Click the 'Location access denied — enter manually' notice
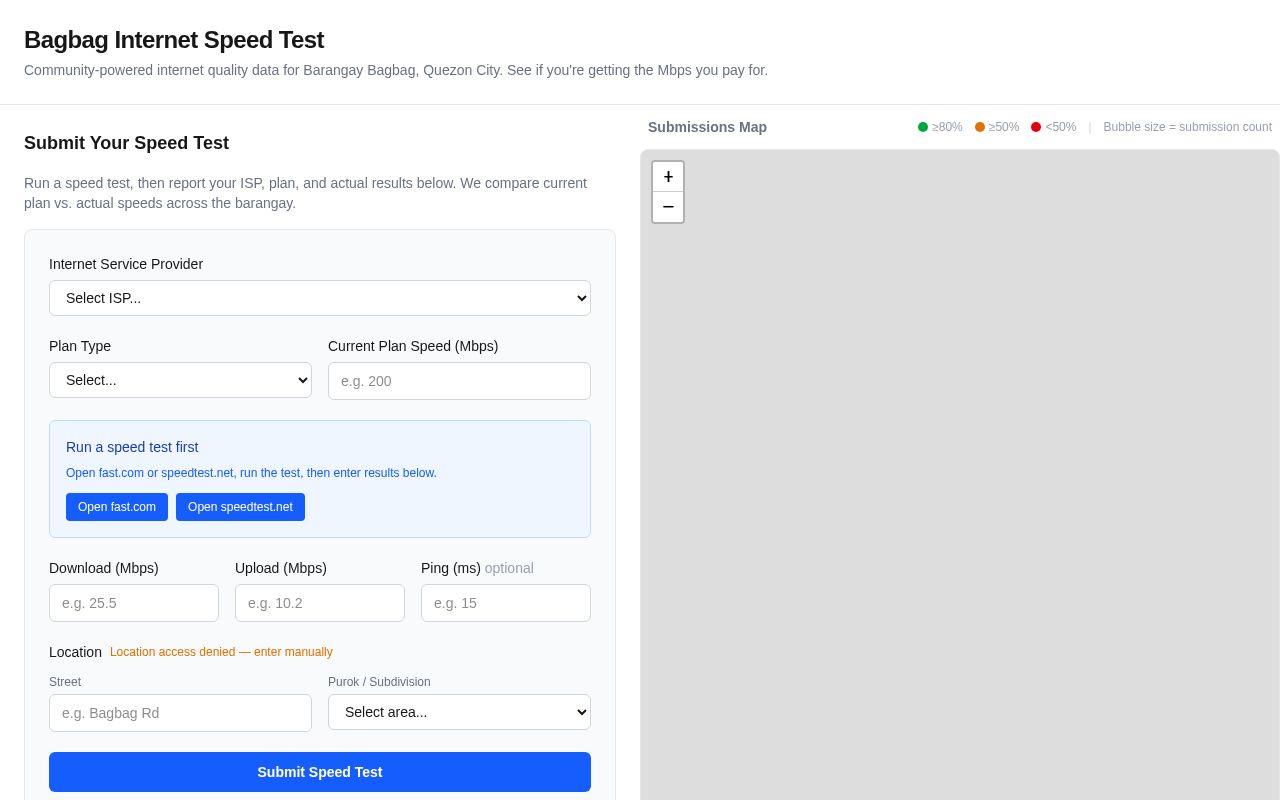 221,652
